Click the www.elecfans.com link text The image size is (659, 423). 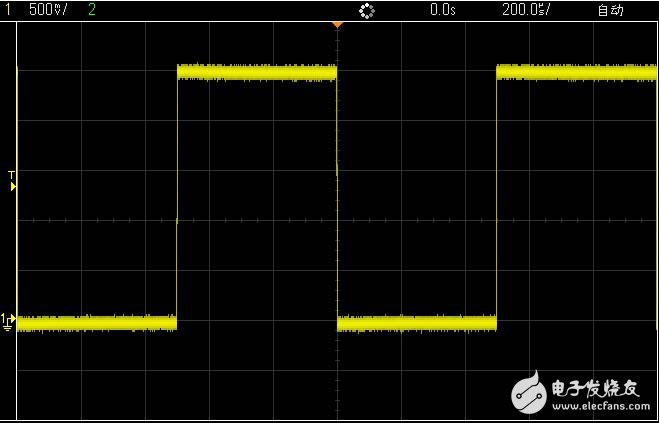[598, 406]
